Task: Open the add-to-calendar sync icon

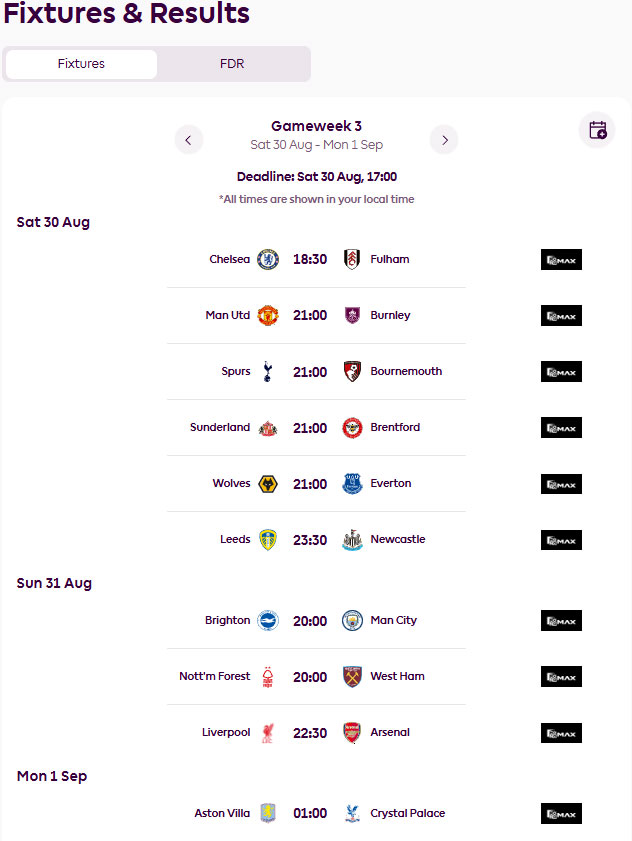Action: (597, 130)
